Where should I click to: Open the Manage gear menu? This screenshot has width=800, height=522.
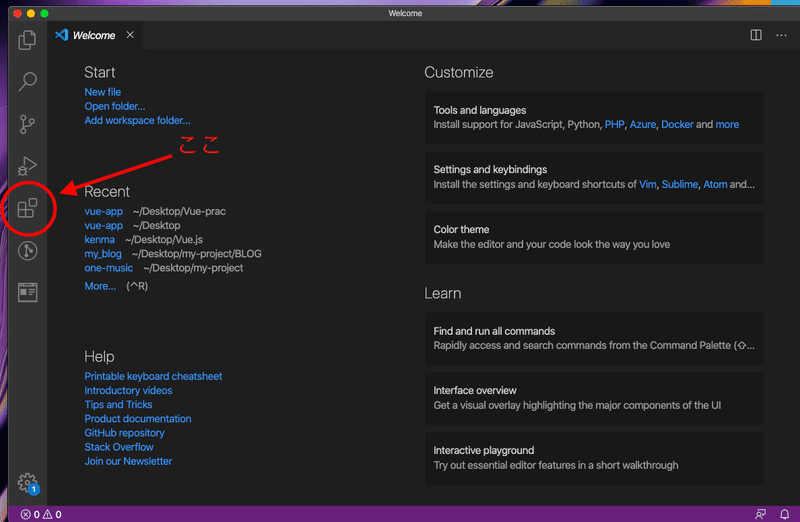[x=27, y=482]
